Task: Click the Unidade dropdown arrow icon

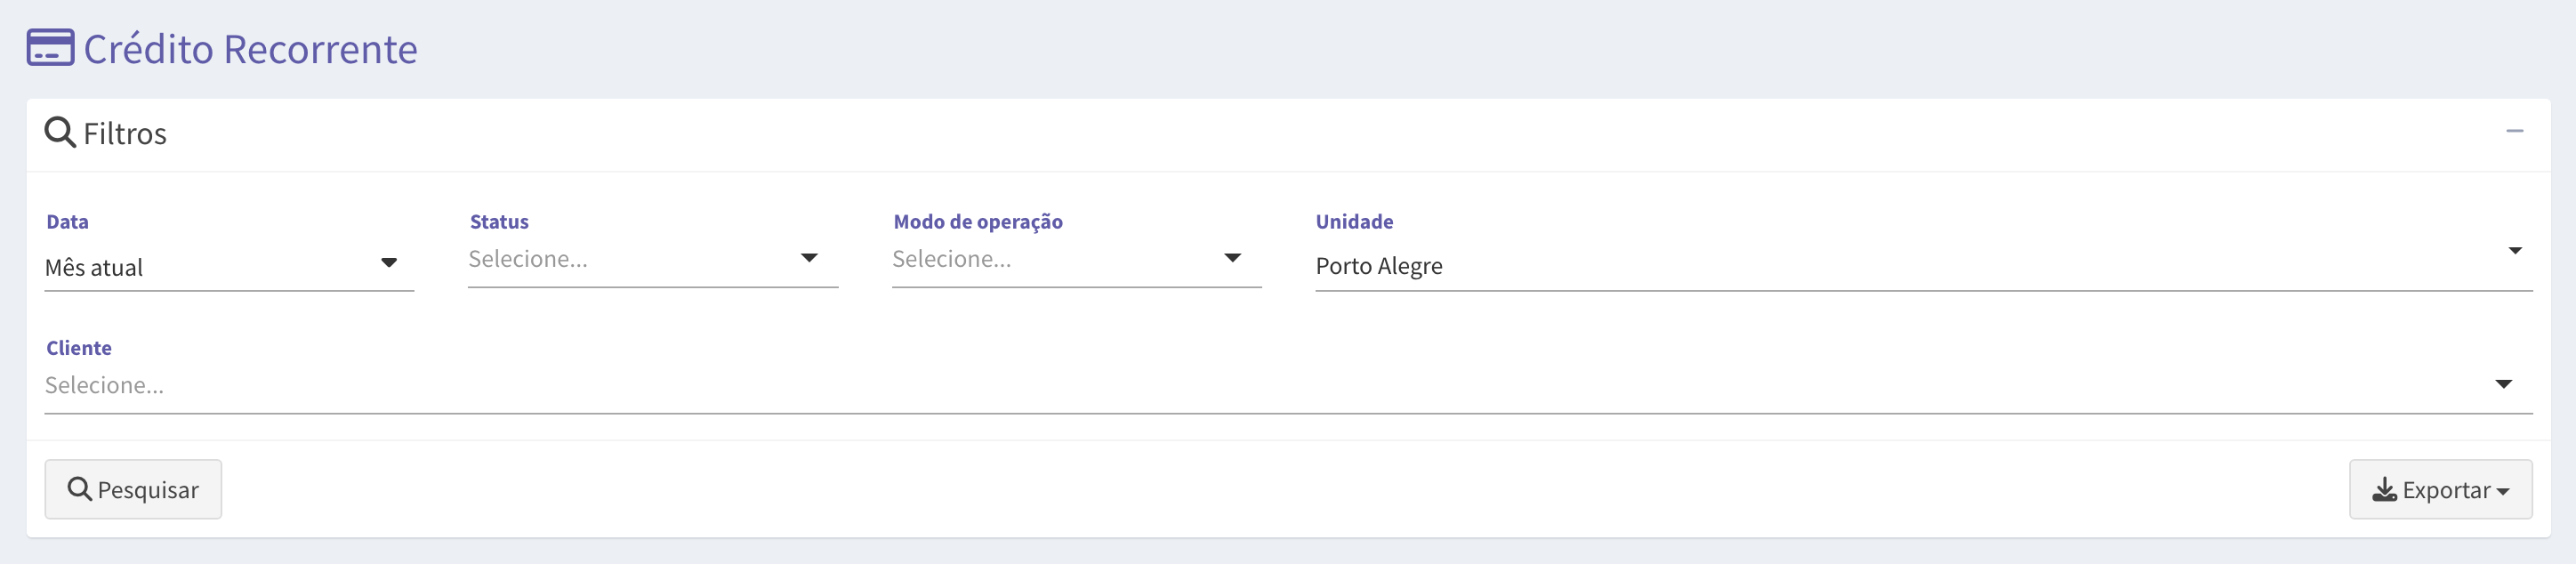Action: point(2514,251)
